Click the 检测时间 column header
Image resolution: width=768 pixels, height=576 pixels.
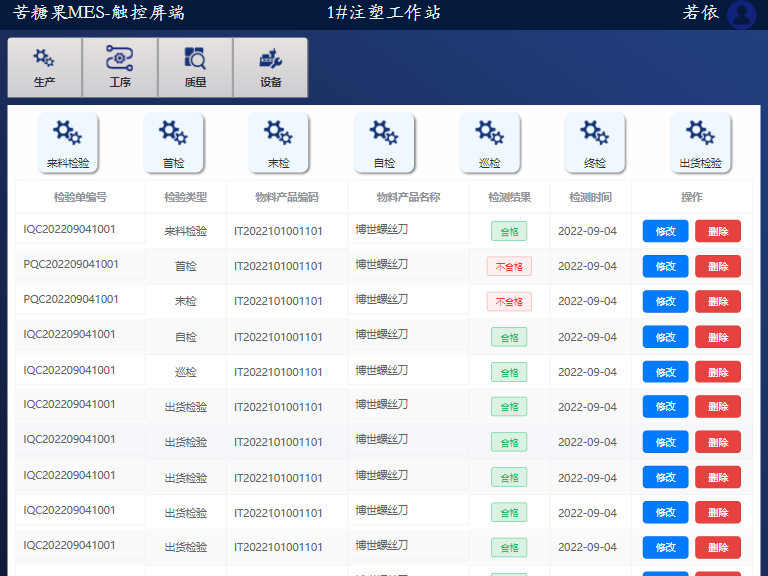pyautogui.click(x=590, y=197)
